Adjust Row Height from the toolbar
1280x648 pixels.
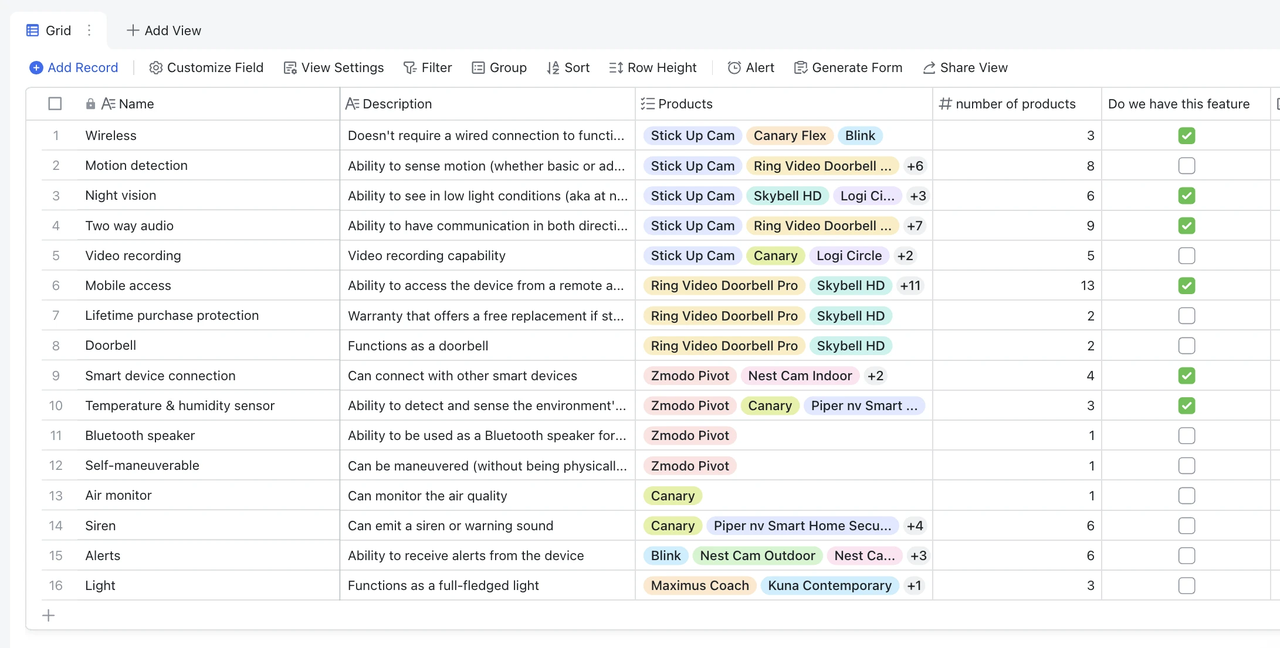652,68
